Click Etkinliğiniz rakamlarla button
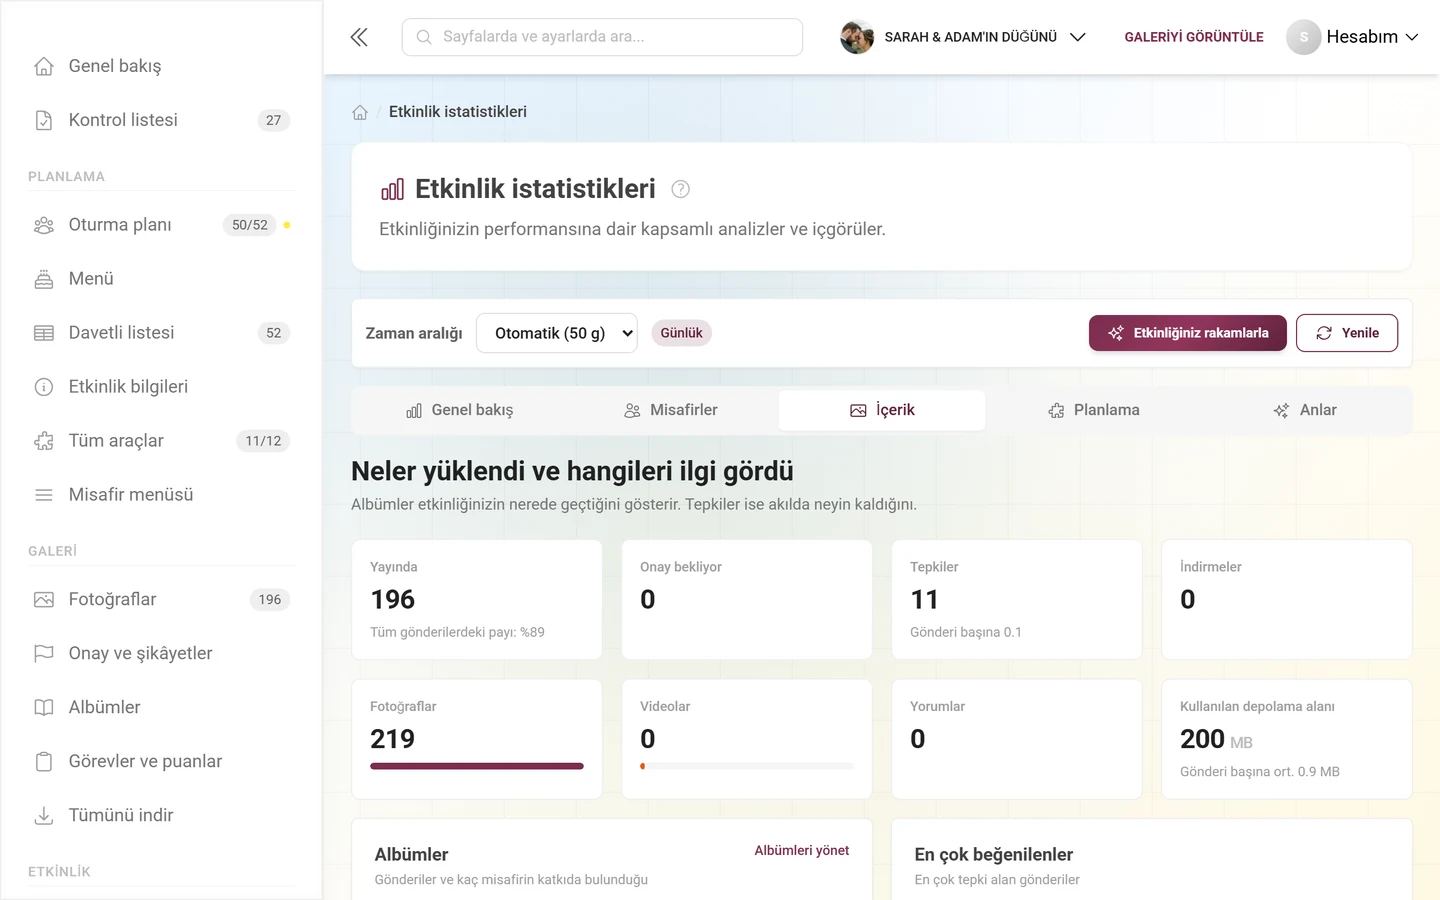Screen dimensions: 1440x900 [1188, 333]
